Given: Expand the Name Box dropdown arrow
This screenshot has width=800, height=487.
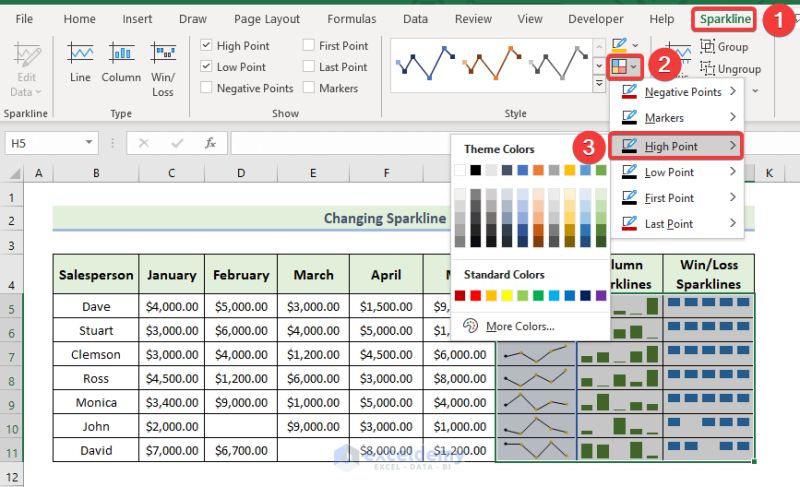Looking at the screenshot, I should coord(89,143).
